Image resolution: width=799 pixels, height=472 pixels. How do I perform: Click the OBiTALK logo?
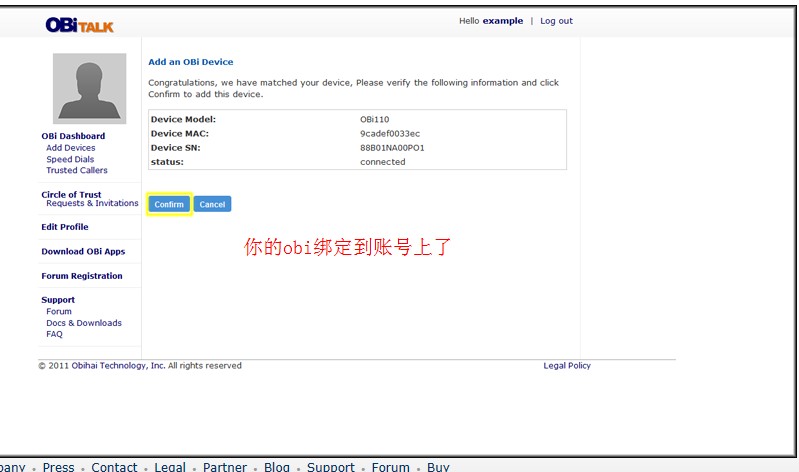[x=79, y=25]
